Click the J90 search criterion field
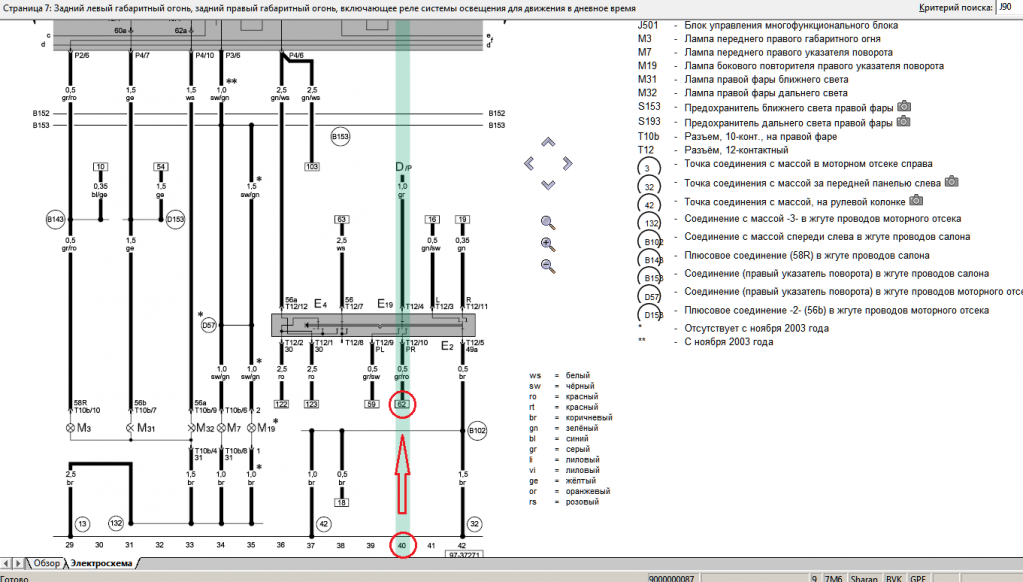 (x=1008, y=7)
